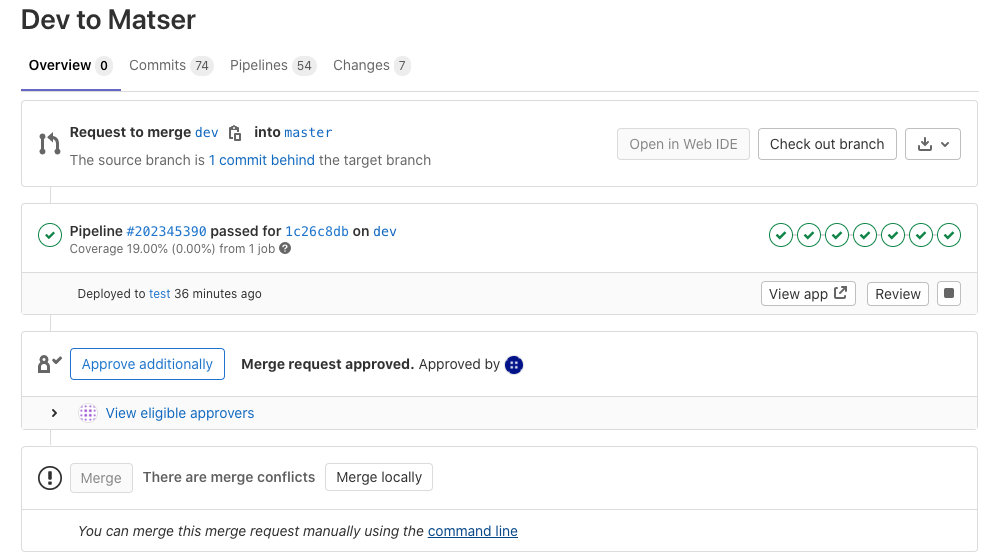
Task: Go to the Changes tab
Action: [371, 65]
